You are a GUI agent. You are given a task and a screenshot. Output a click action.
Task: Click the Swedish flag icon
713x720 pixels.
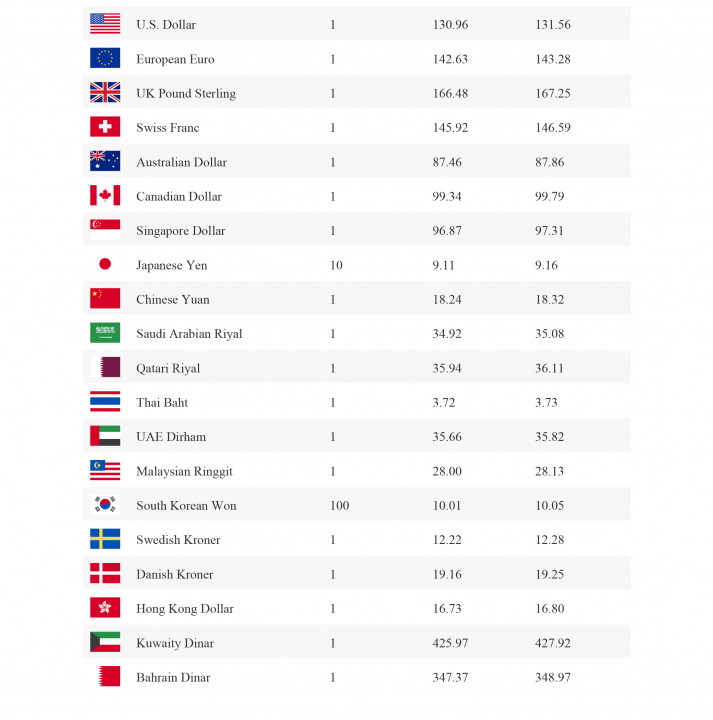(x=105, y=539)
